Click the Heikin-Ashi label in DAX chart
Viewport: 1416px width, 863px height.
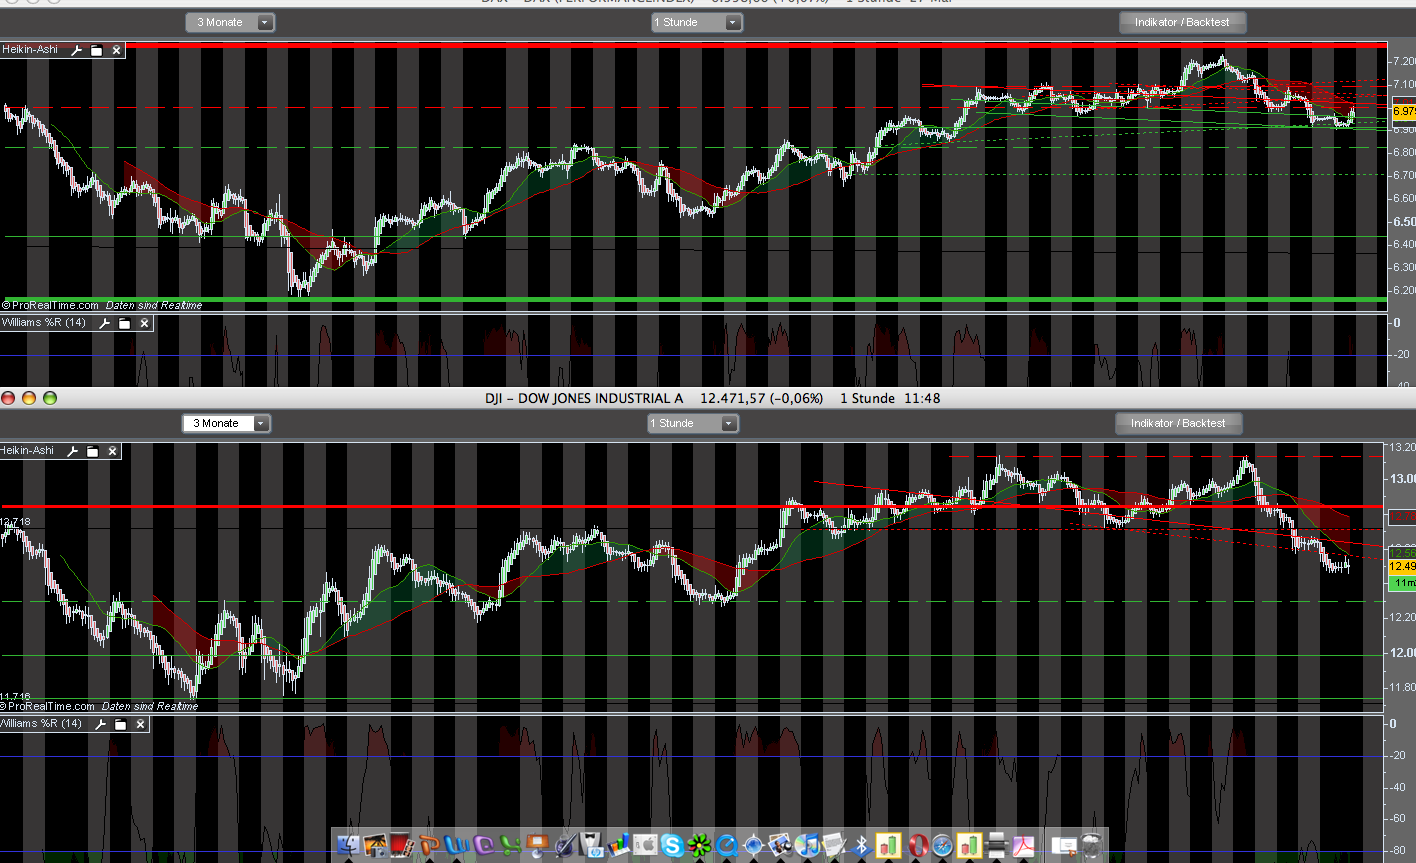click(x=30, y=49)
